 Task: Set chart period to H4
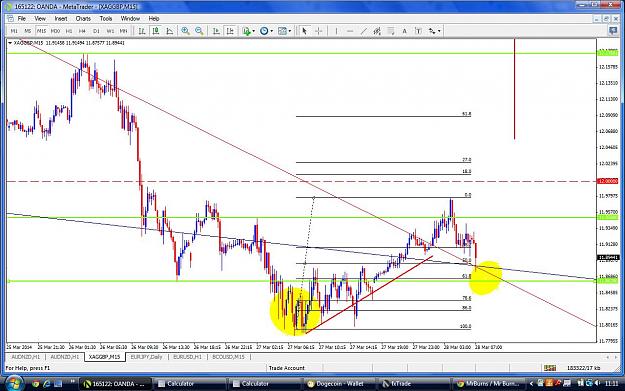tap(82, 31)
